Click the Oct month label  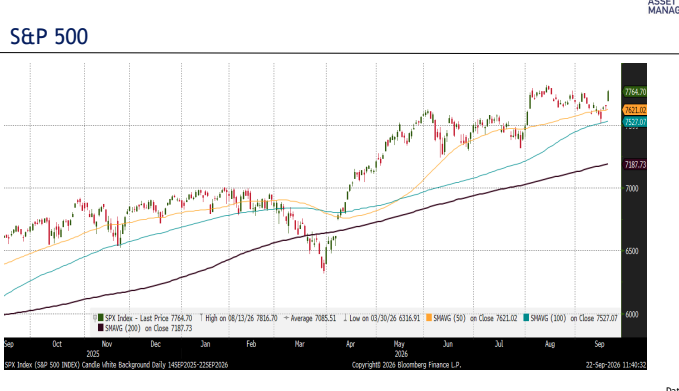[57, 344]
